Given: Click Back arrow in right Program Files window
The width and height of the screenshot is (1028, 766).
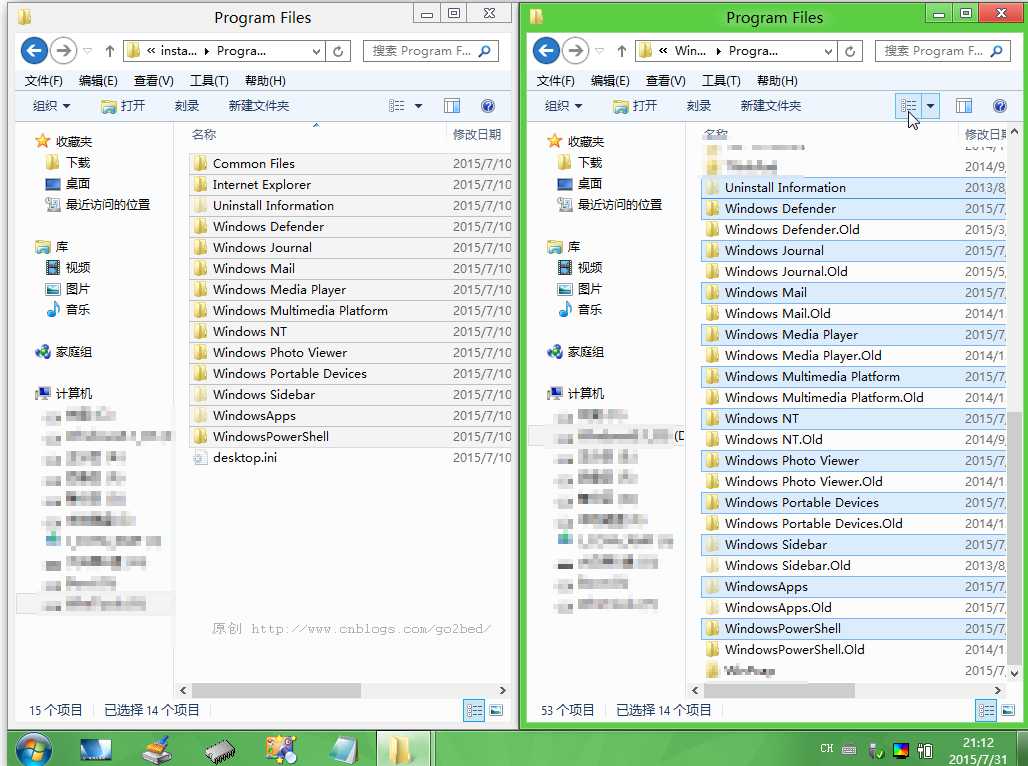Looking at the screenshot, I should pyautogui.click(x=546, y=50).
